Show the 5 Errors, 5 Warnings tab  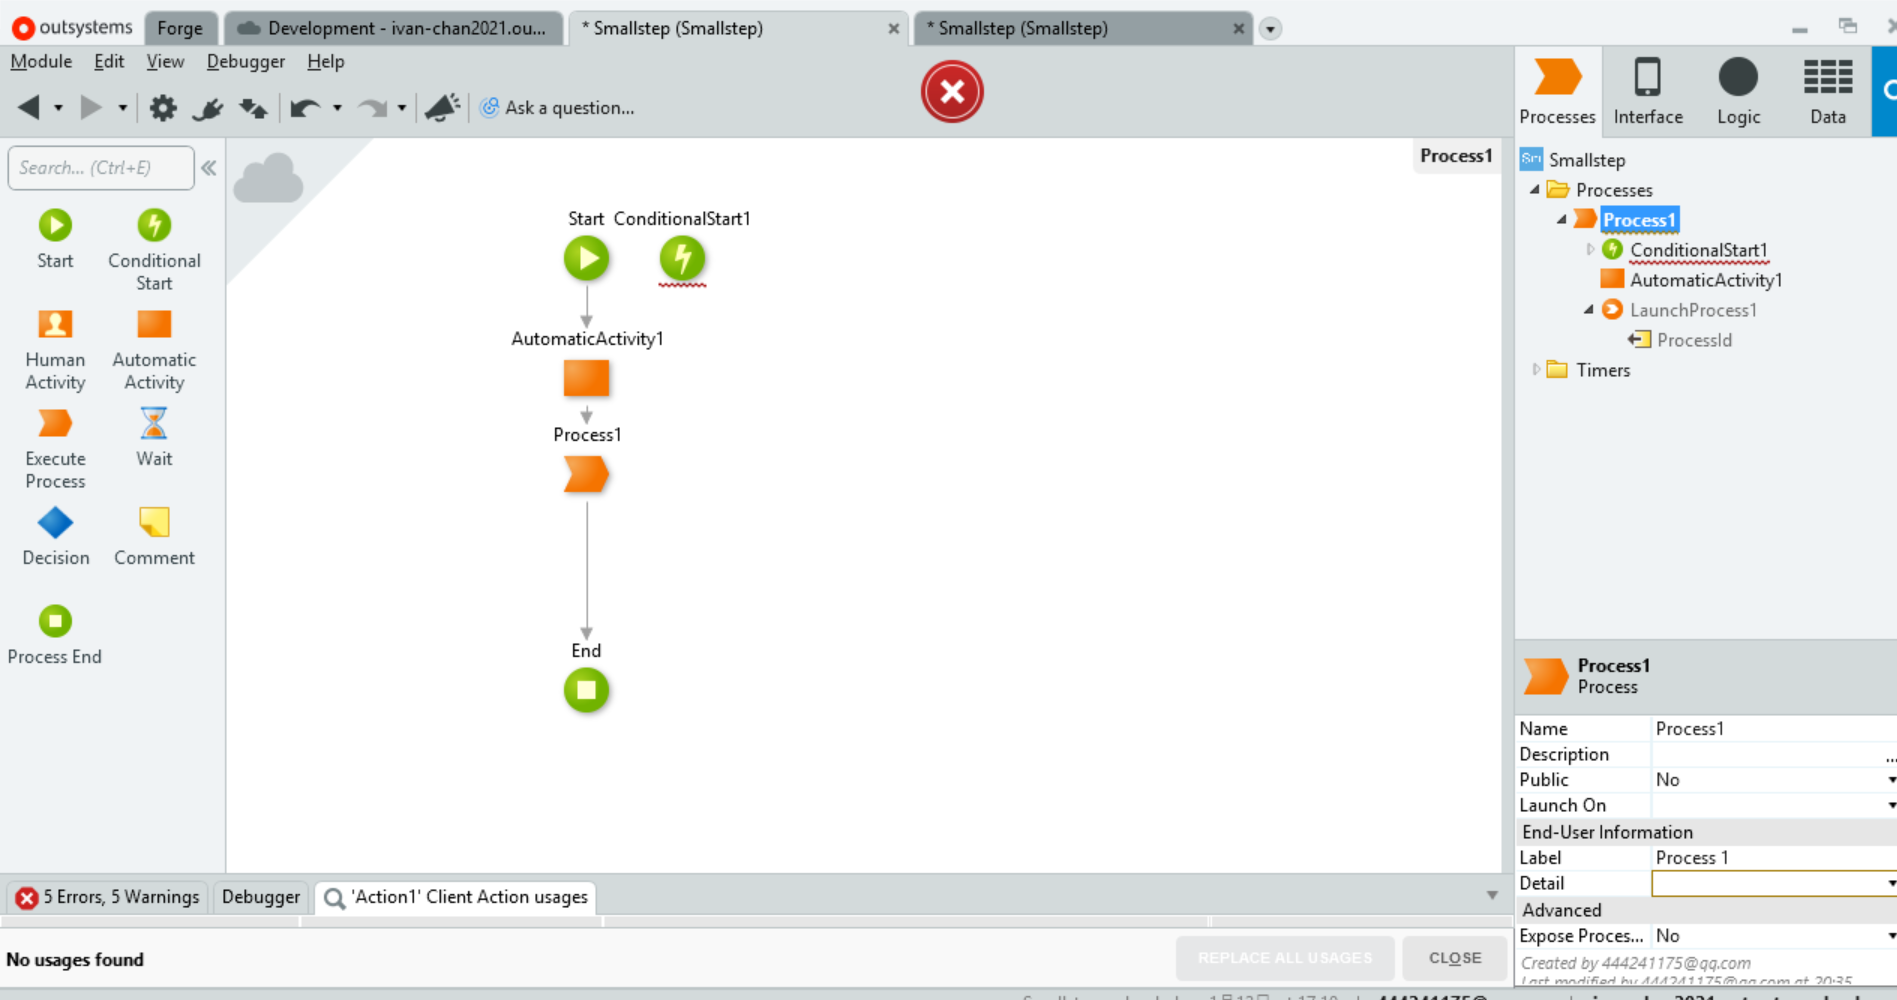(x=108, y=897)
